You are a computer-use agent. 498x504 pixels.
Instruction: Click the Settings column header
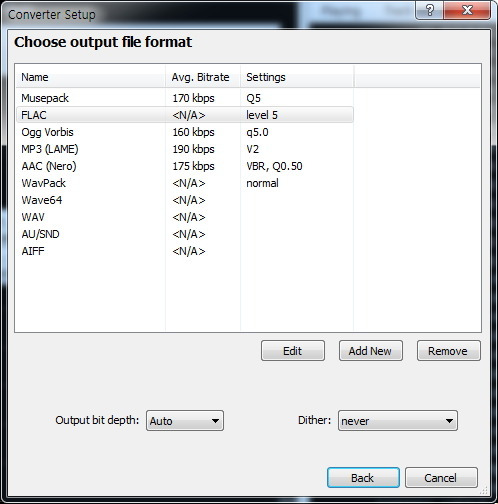297,77
